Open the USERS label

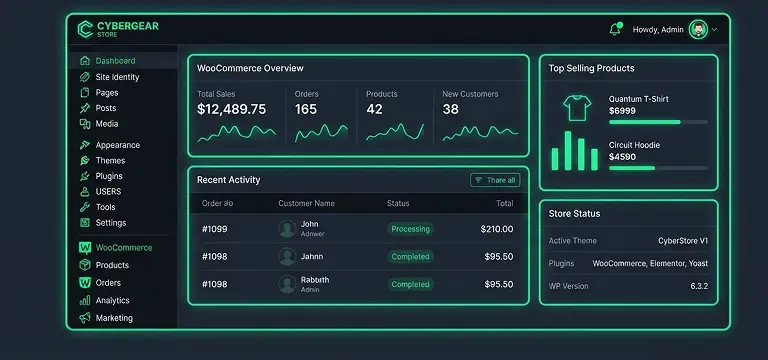(x=108, y=192)
